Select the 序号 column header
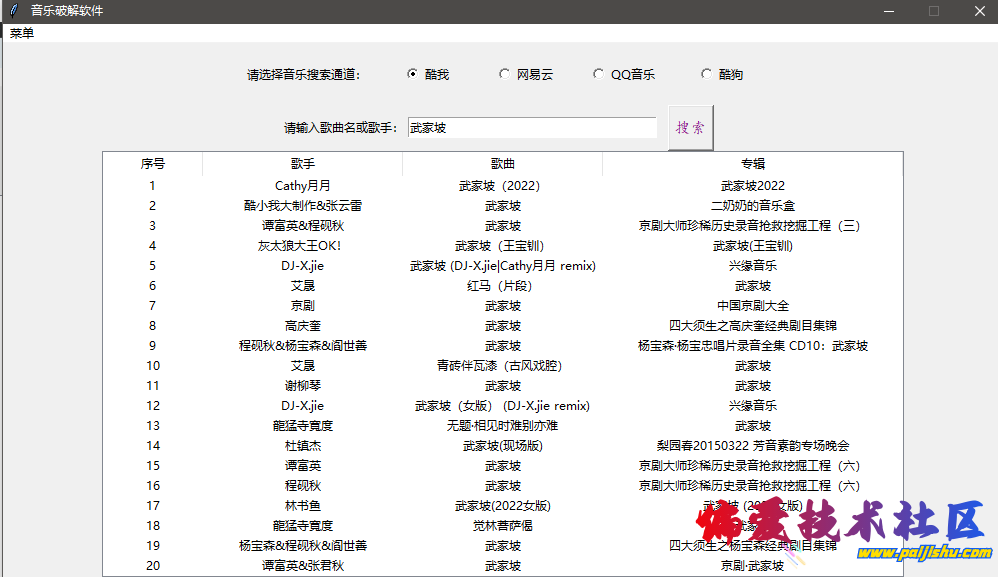The height and width of the screenshot is (577, 998). click(152, 164)
